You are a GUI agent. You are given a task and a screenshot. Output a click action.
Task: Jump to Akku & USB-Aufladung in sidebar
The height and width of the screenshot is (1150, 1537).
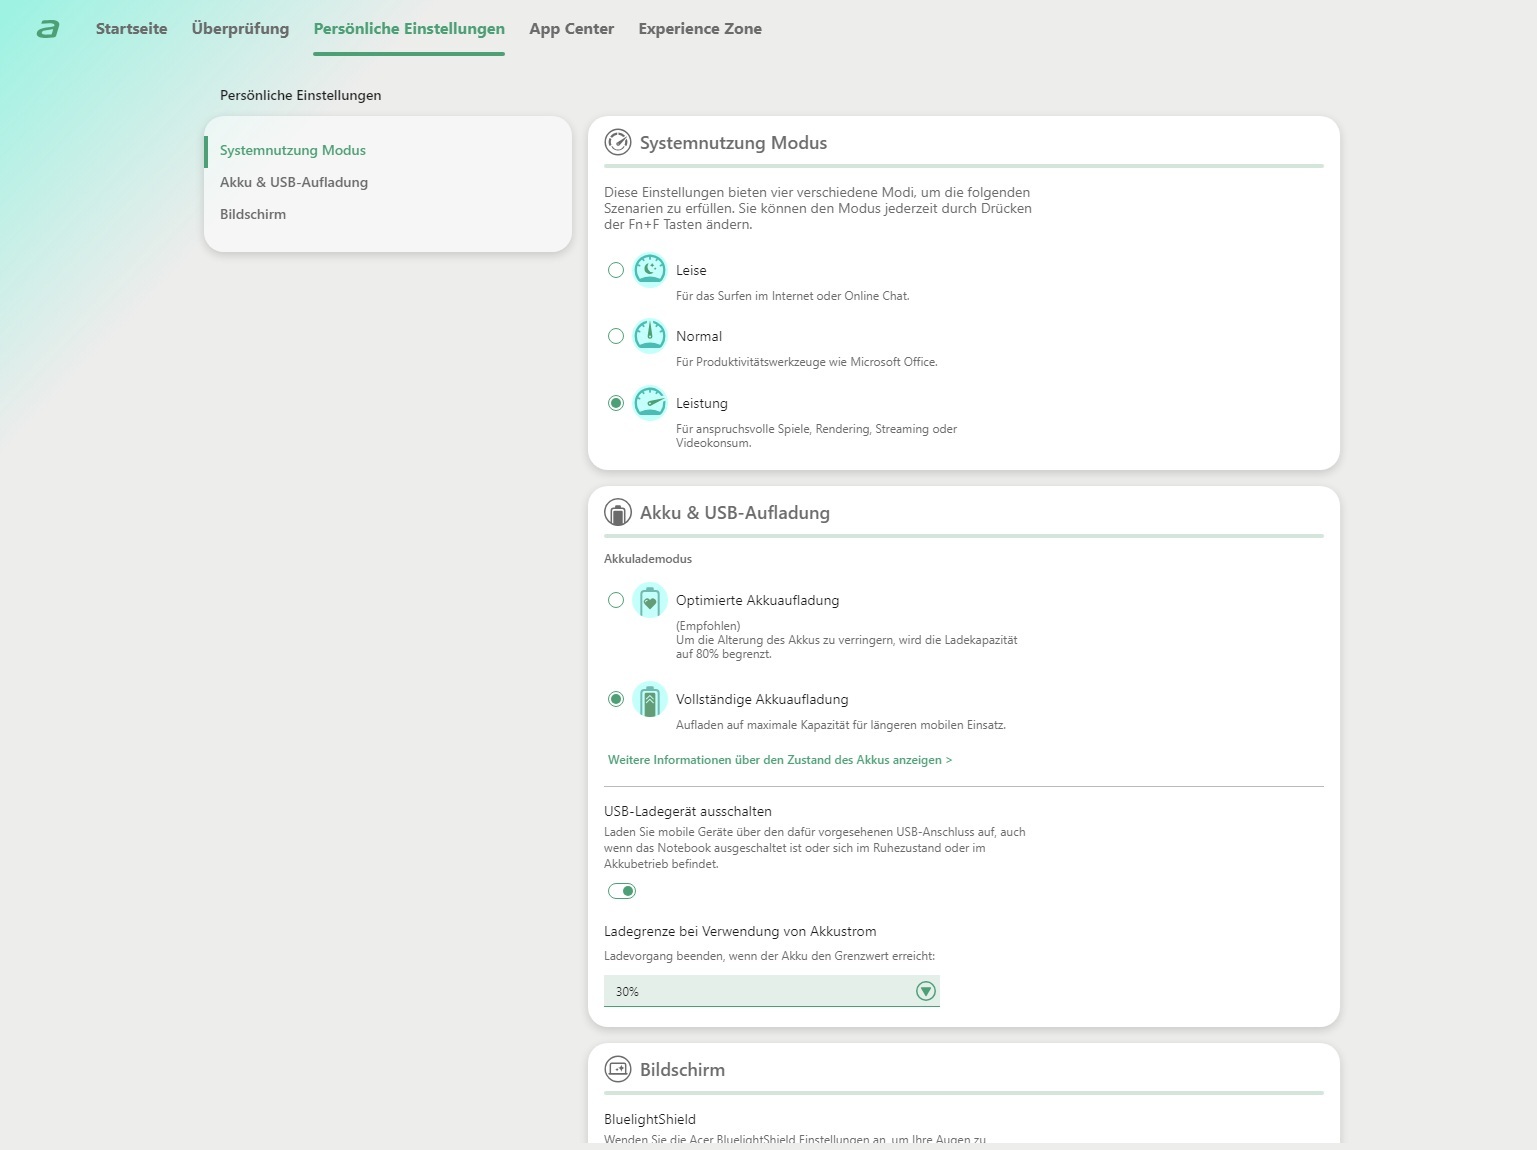tap(294, 182)
